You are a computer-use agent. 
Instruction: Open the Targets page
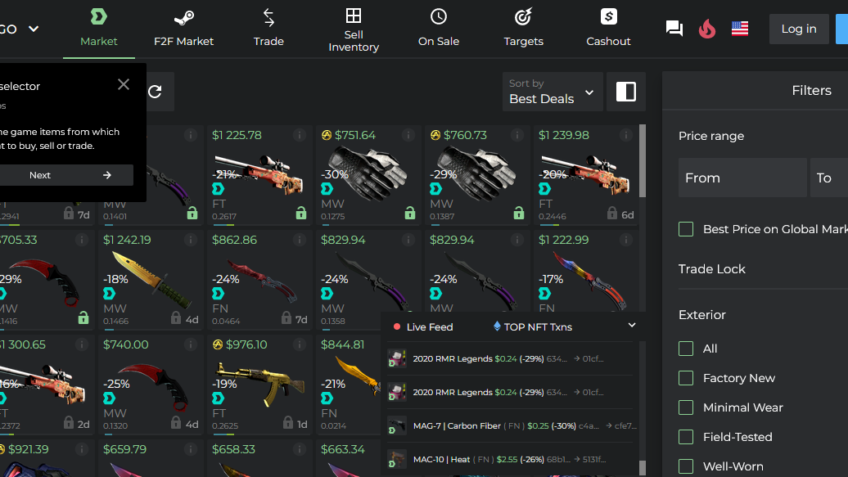(x=523, y=29)
